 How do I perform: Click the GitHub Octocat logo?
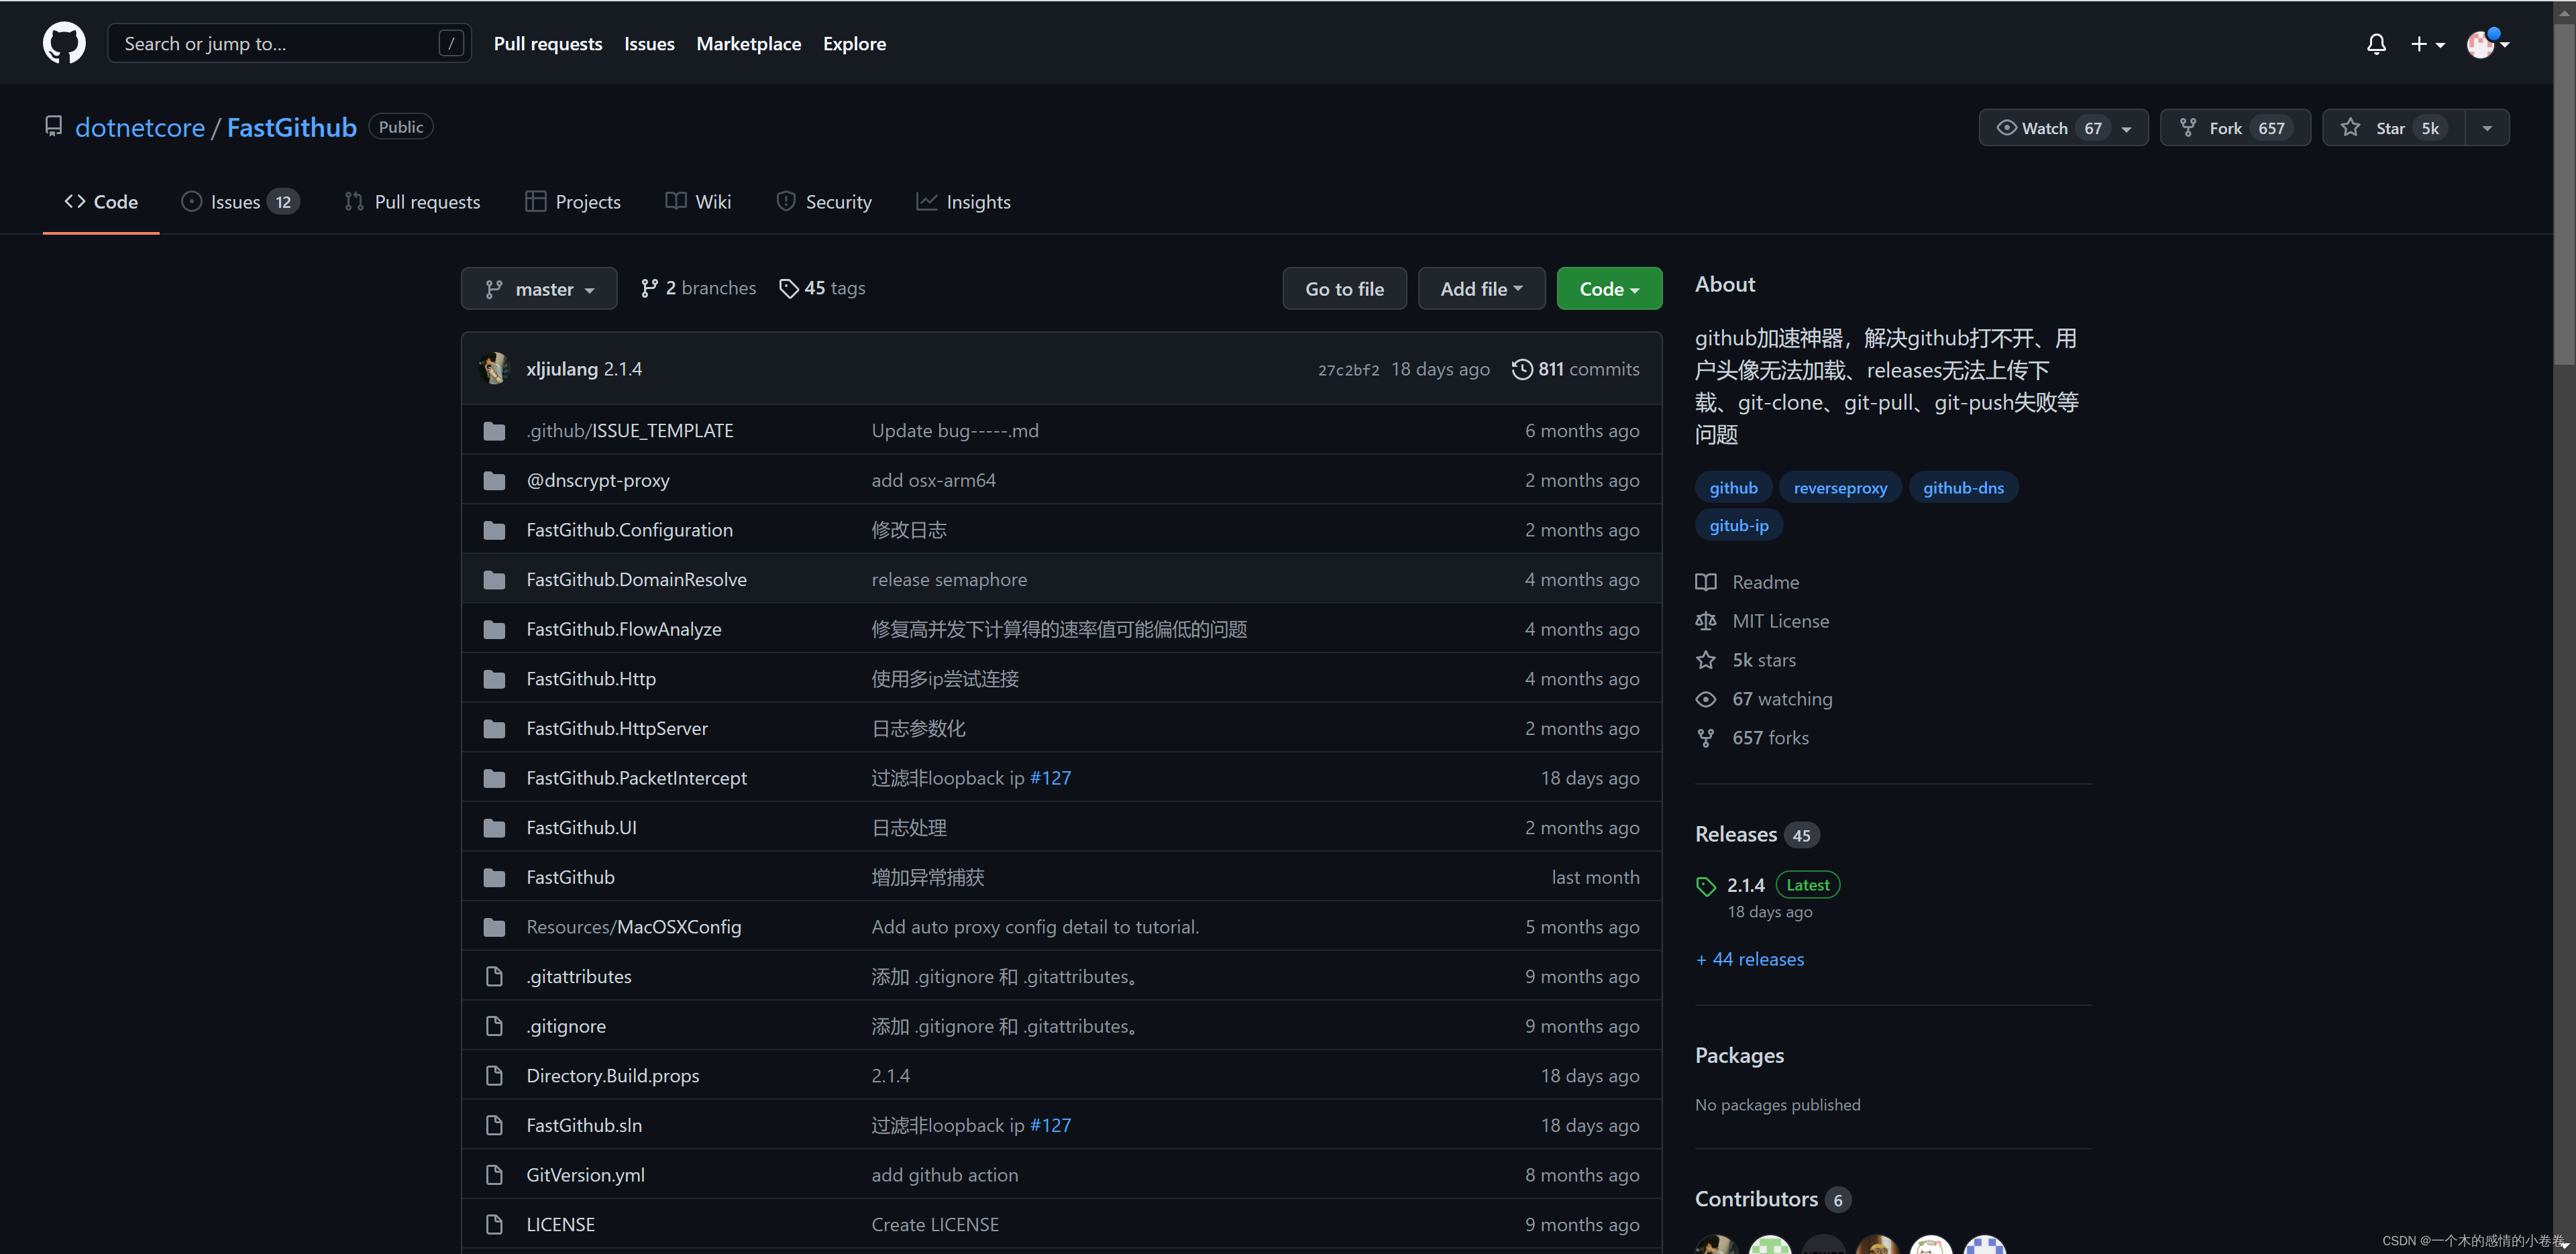[x=64, y=43]
